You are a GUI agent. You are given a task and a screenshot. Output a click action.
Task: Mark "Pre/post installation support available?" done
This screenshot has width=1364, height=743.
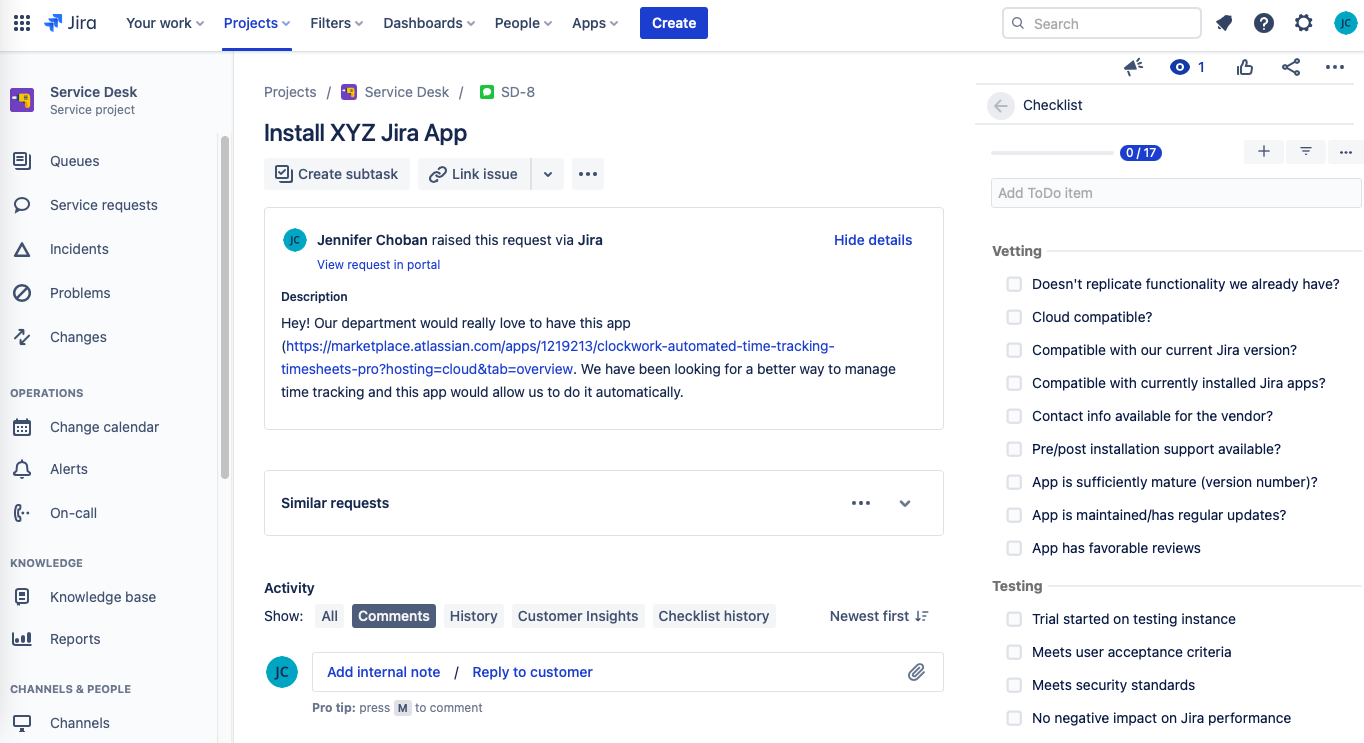coord(1014,450)
